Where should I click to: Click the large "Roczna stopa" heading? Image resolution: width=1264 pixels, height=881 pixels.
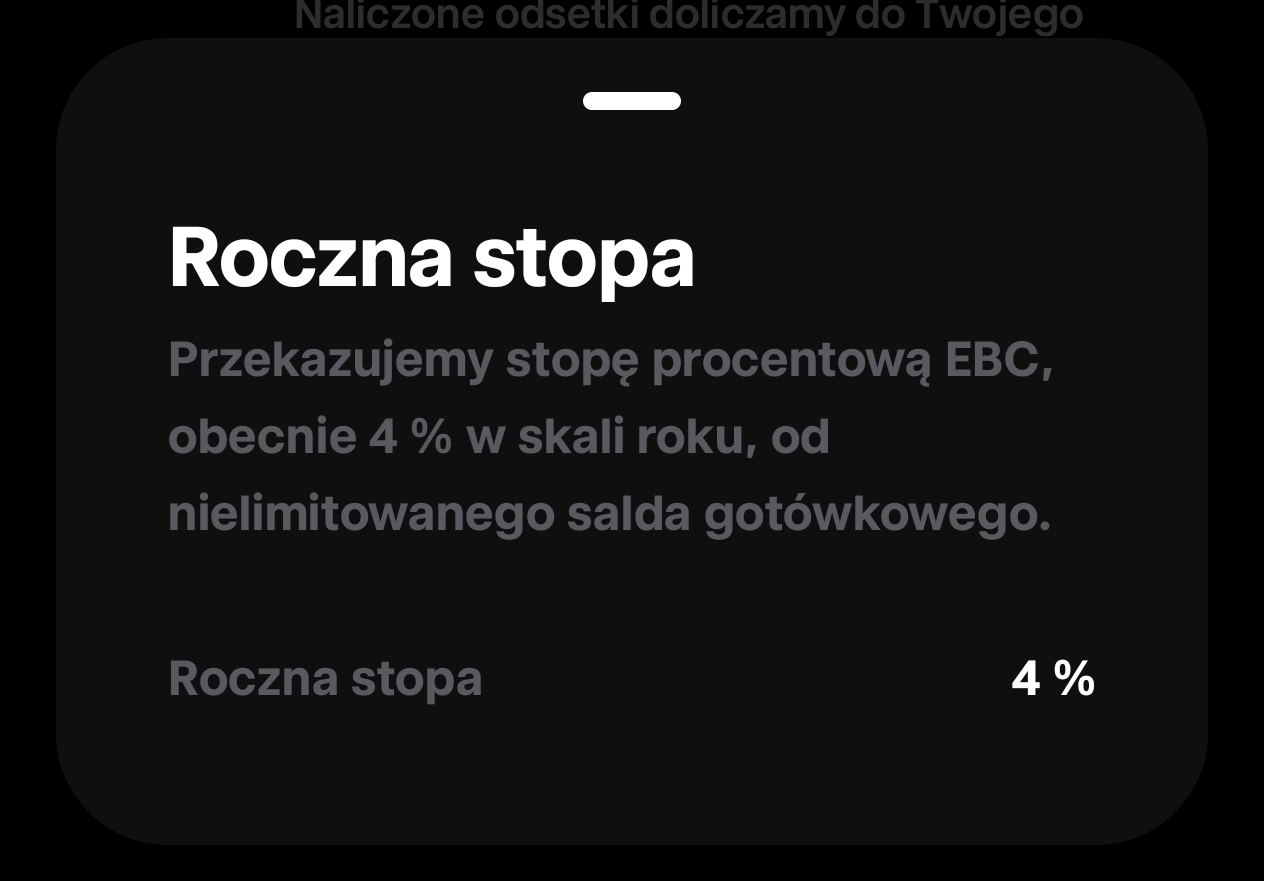(431, 258)
